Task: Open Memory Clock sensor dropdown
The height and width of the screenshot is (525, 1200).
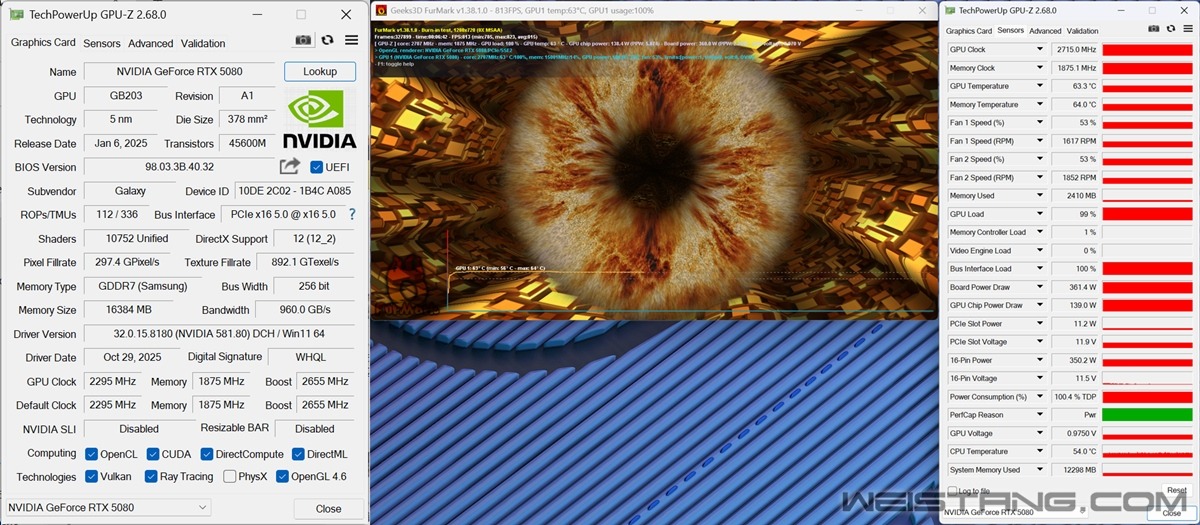Action: click(1040, 68)
